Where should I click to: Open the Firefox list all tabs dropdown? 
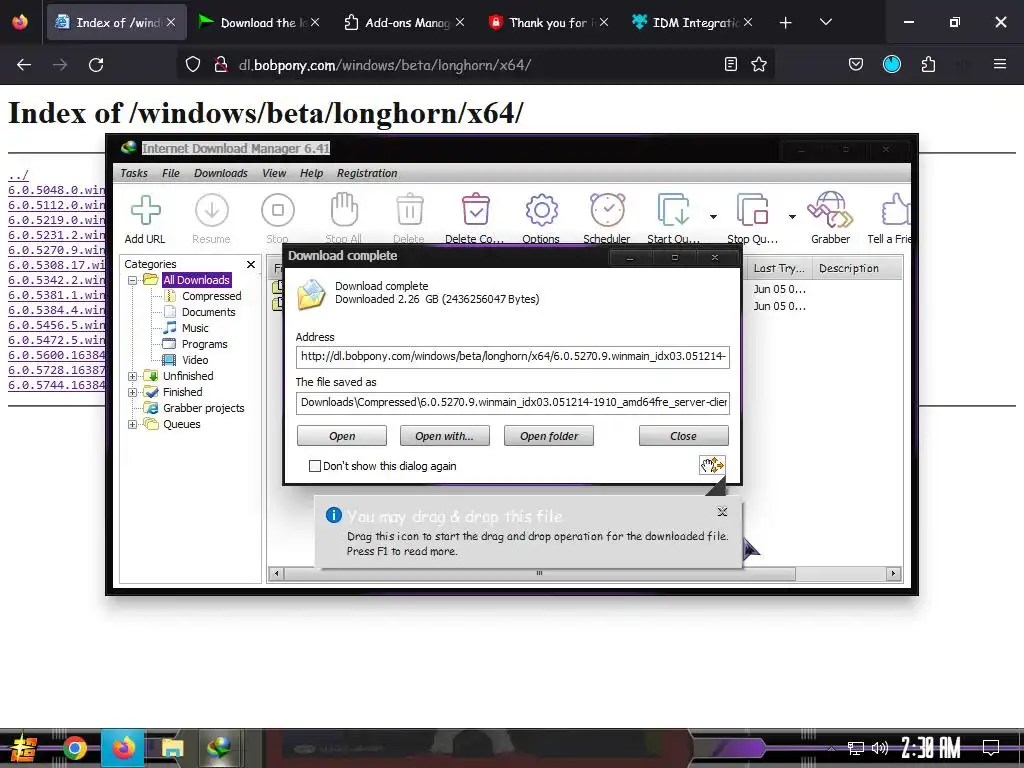(825, 22)
